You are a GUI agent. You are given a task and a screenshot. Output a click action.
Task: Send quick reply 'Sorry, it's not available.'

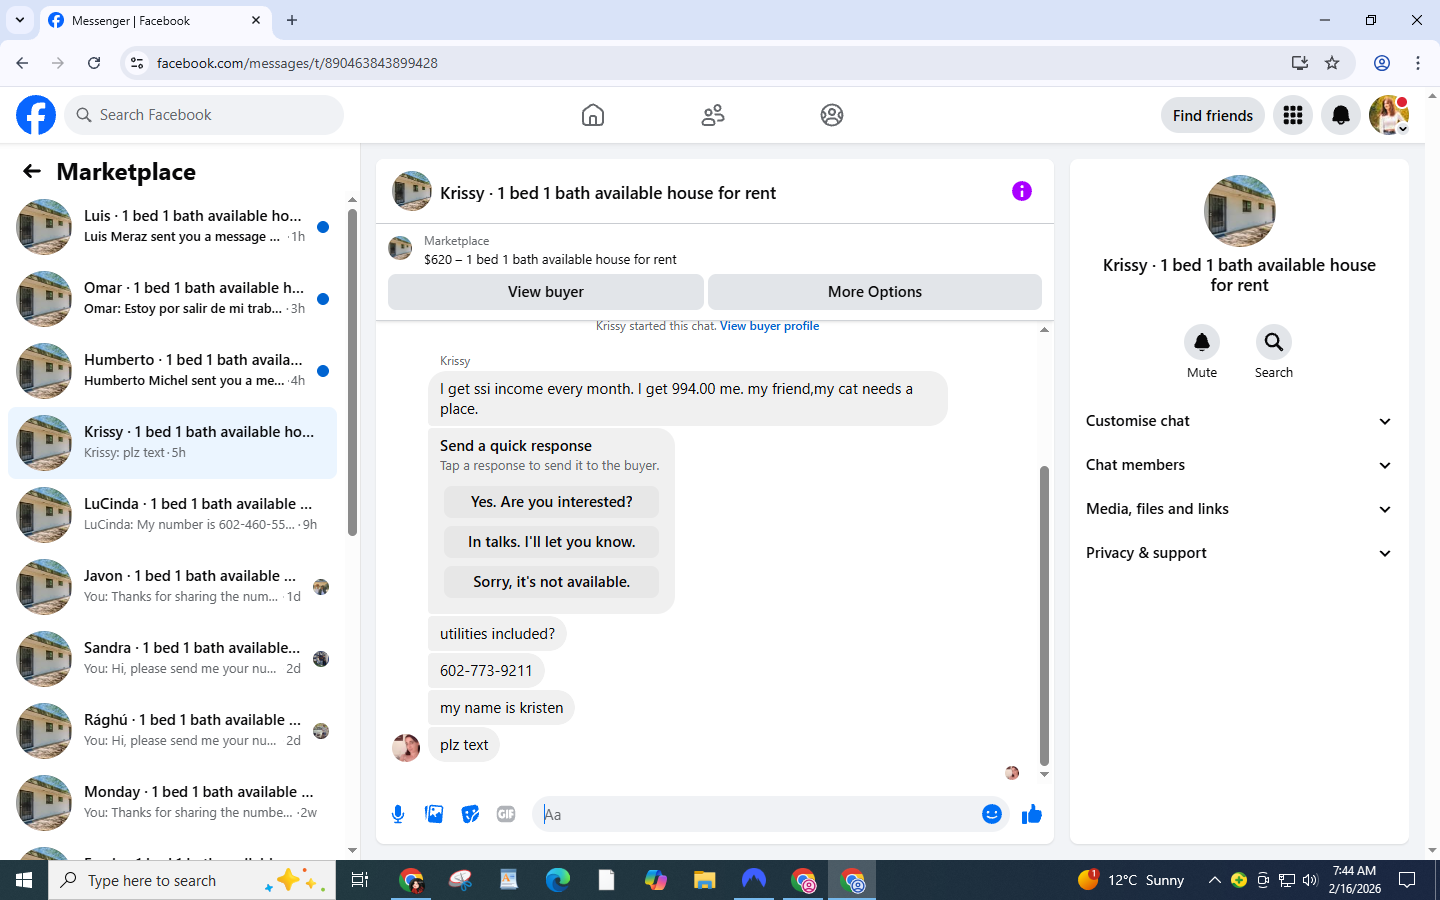(x=551, y=582)
